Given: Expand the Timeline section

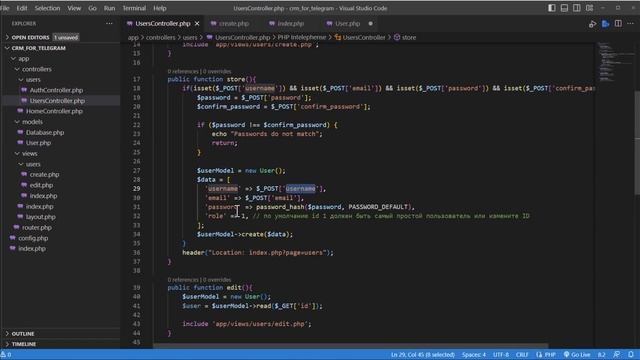Looking at the screenshot, I should pyautogui.click(x=24, y=344).
